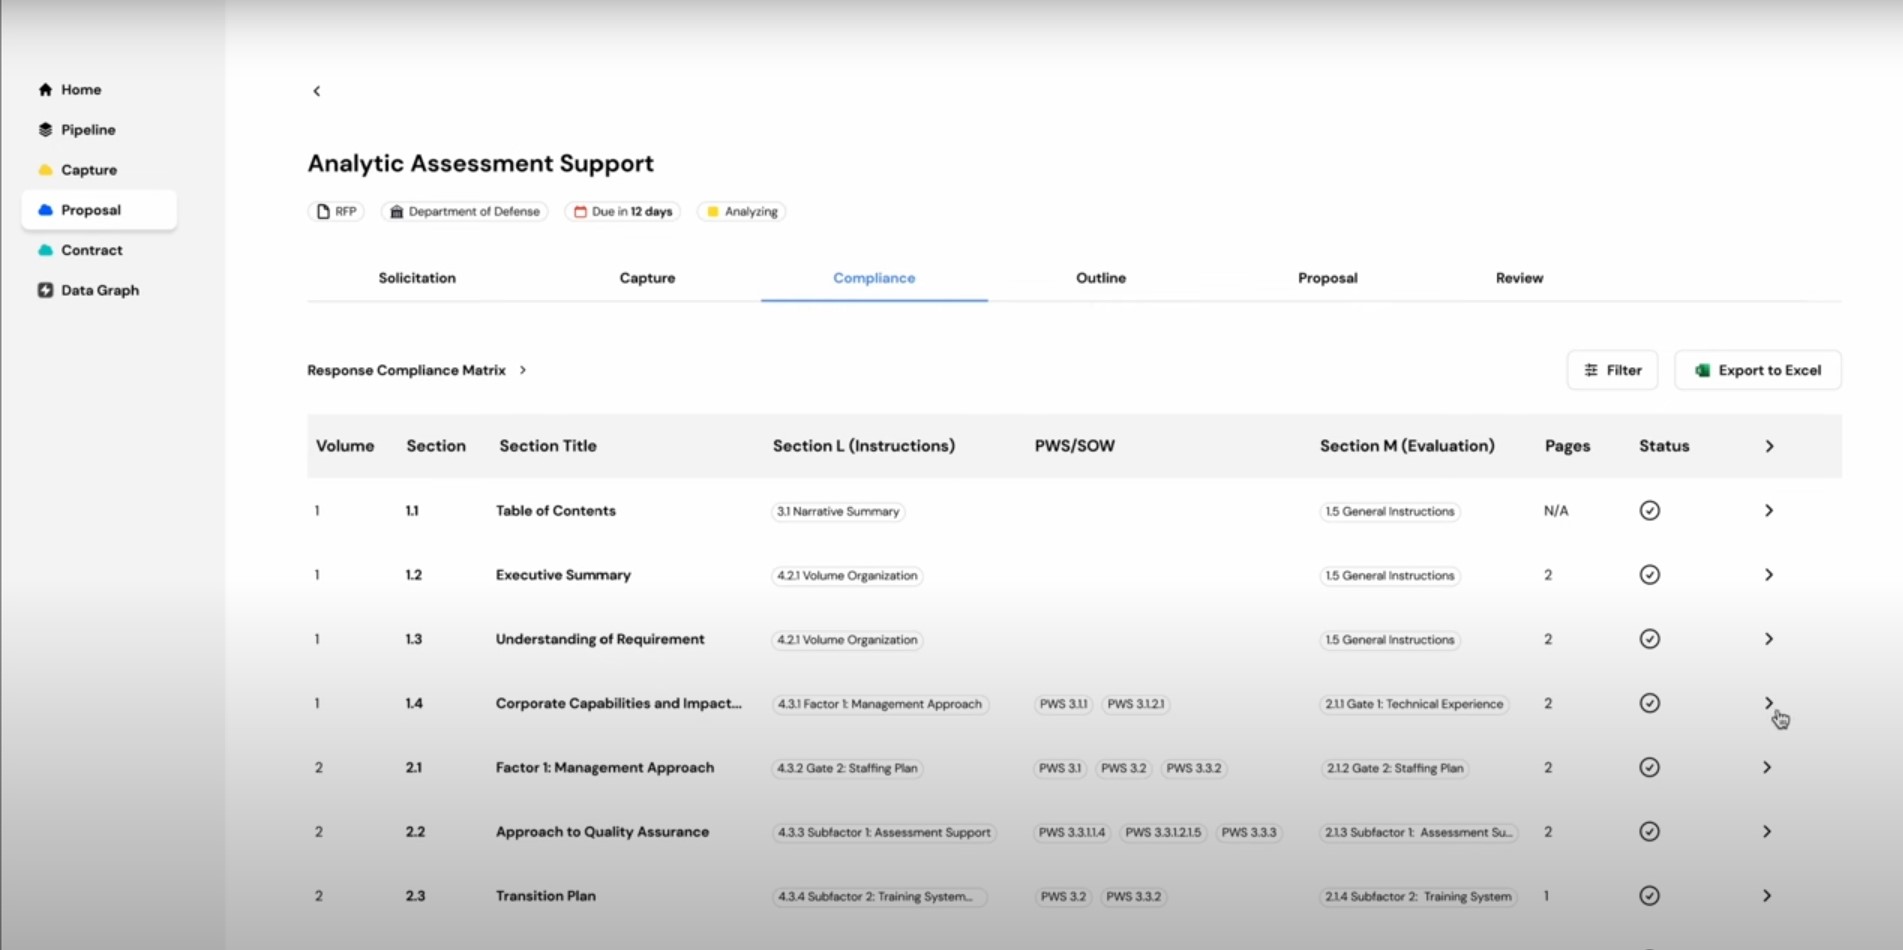
Task: Click the Response Compliance Matrix label
Action: pyautogui.click(x=406, y=370)
